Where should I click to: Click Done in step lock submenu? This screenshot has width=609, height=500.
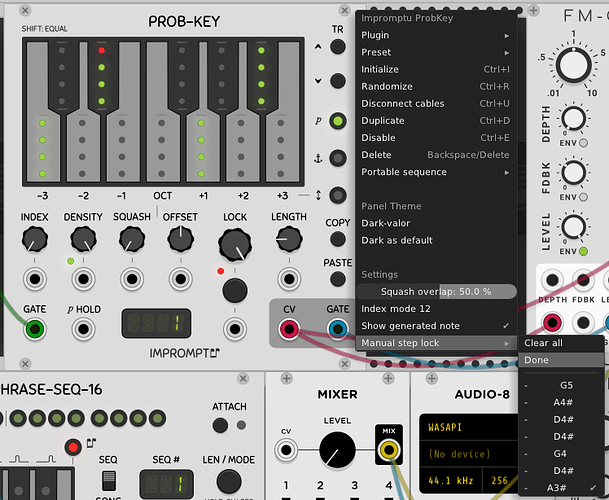click(x=561, y=360)
